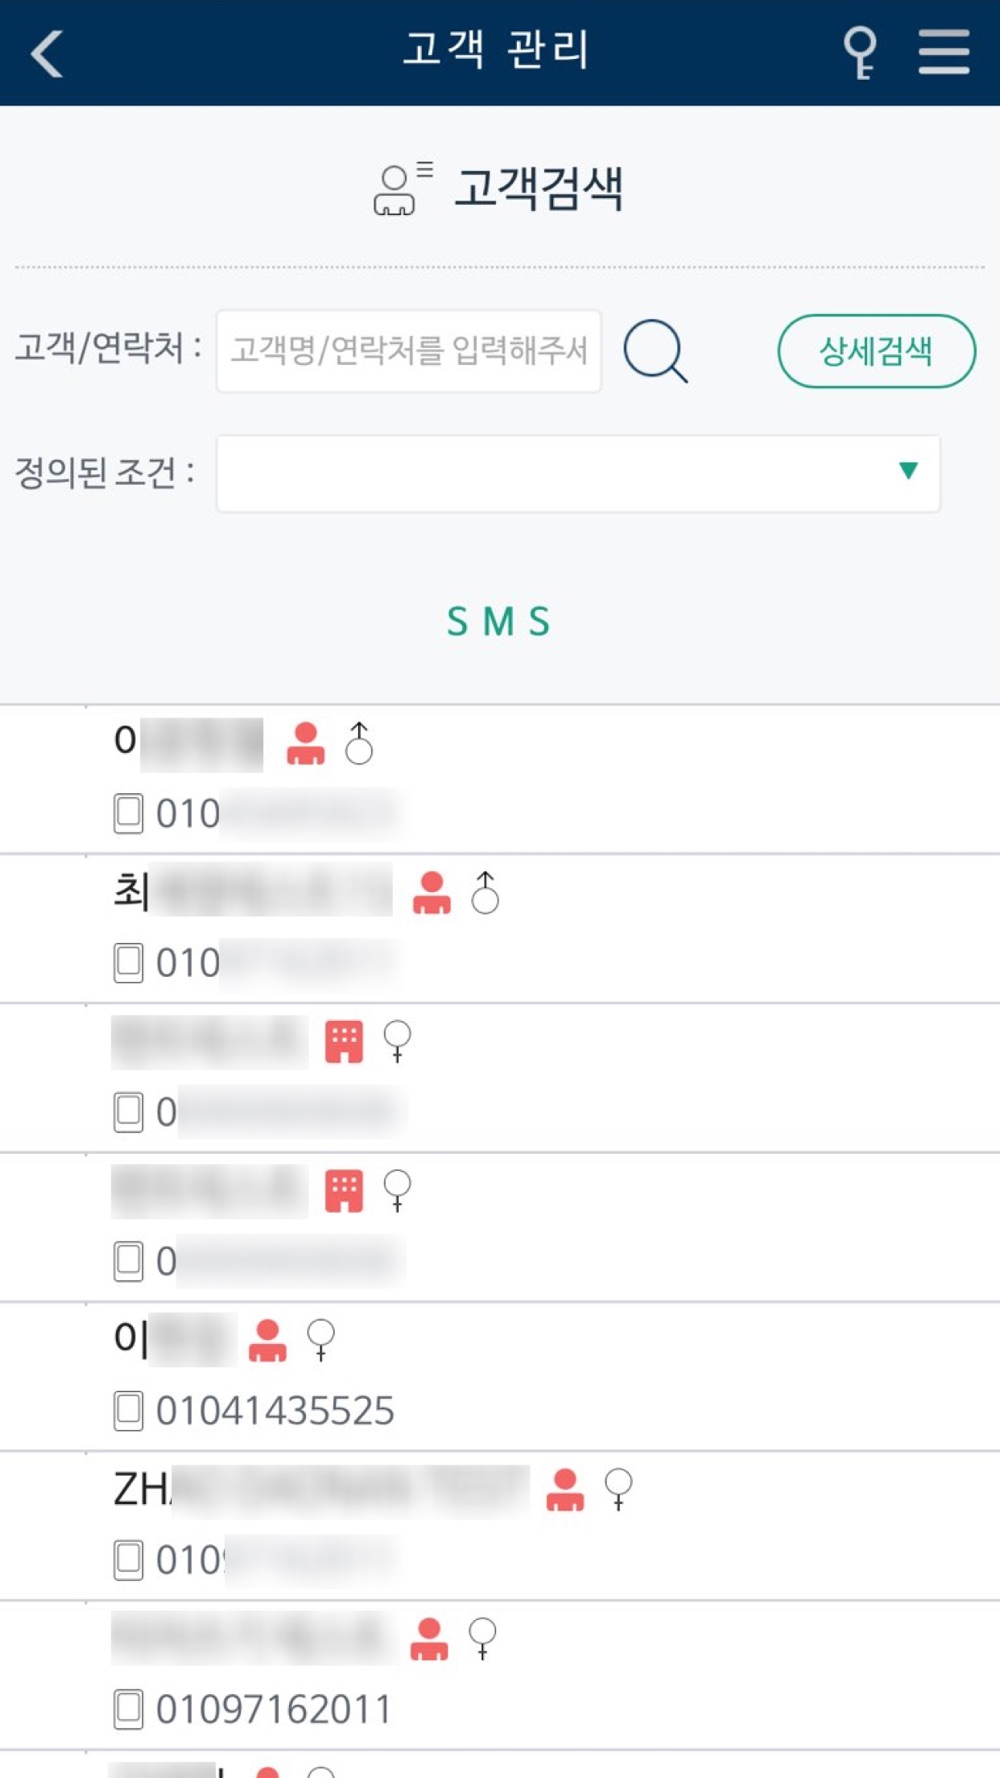Check the box beside 01097162011
Image resolution: width=1000 pixels, height=1778 pixels.
(x=128, y=1709)
